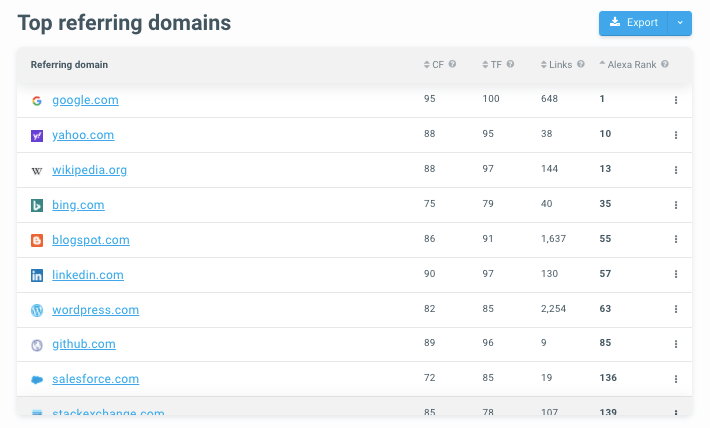Open the google.com referring domain link
710x428 pixels.
[x=85, y=100]
